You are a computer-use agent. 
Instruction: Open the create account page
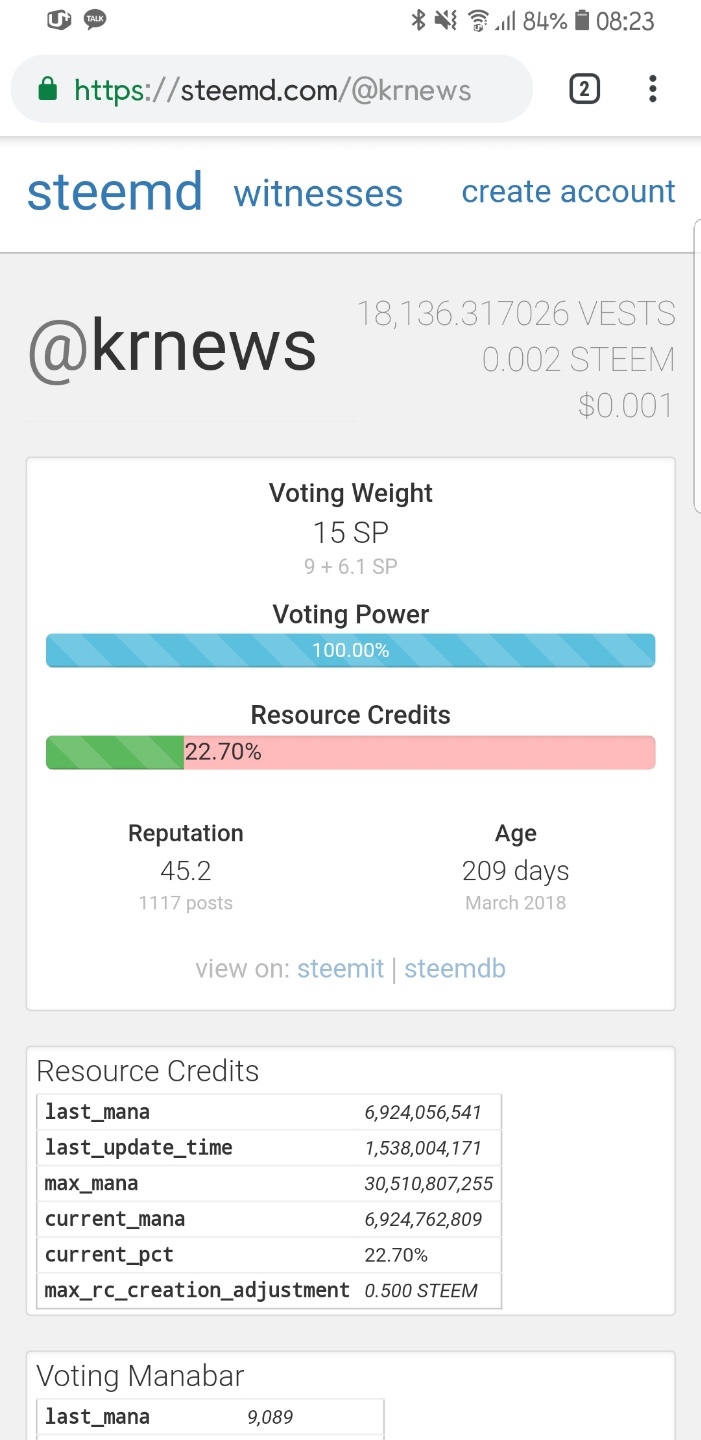pyautogui.click(x=568, y=191)
